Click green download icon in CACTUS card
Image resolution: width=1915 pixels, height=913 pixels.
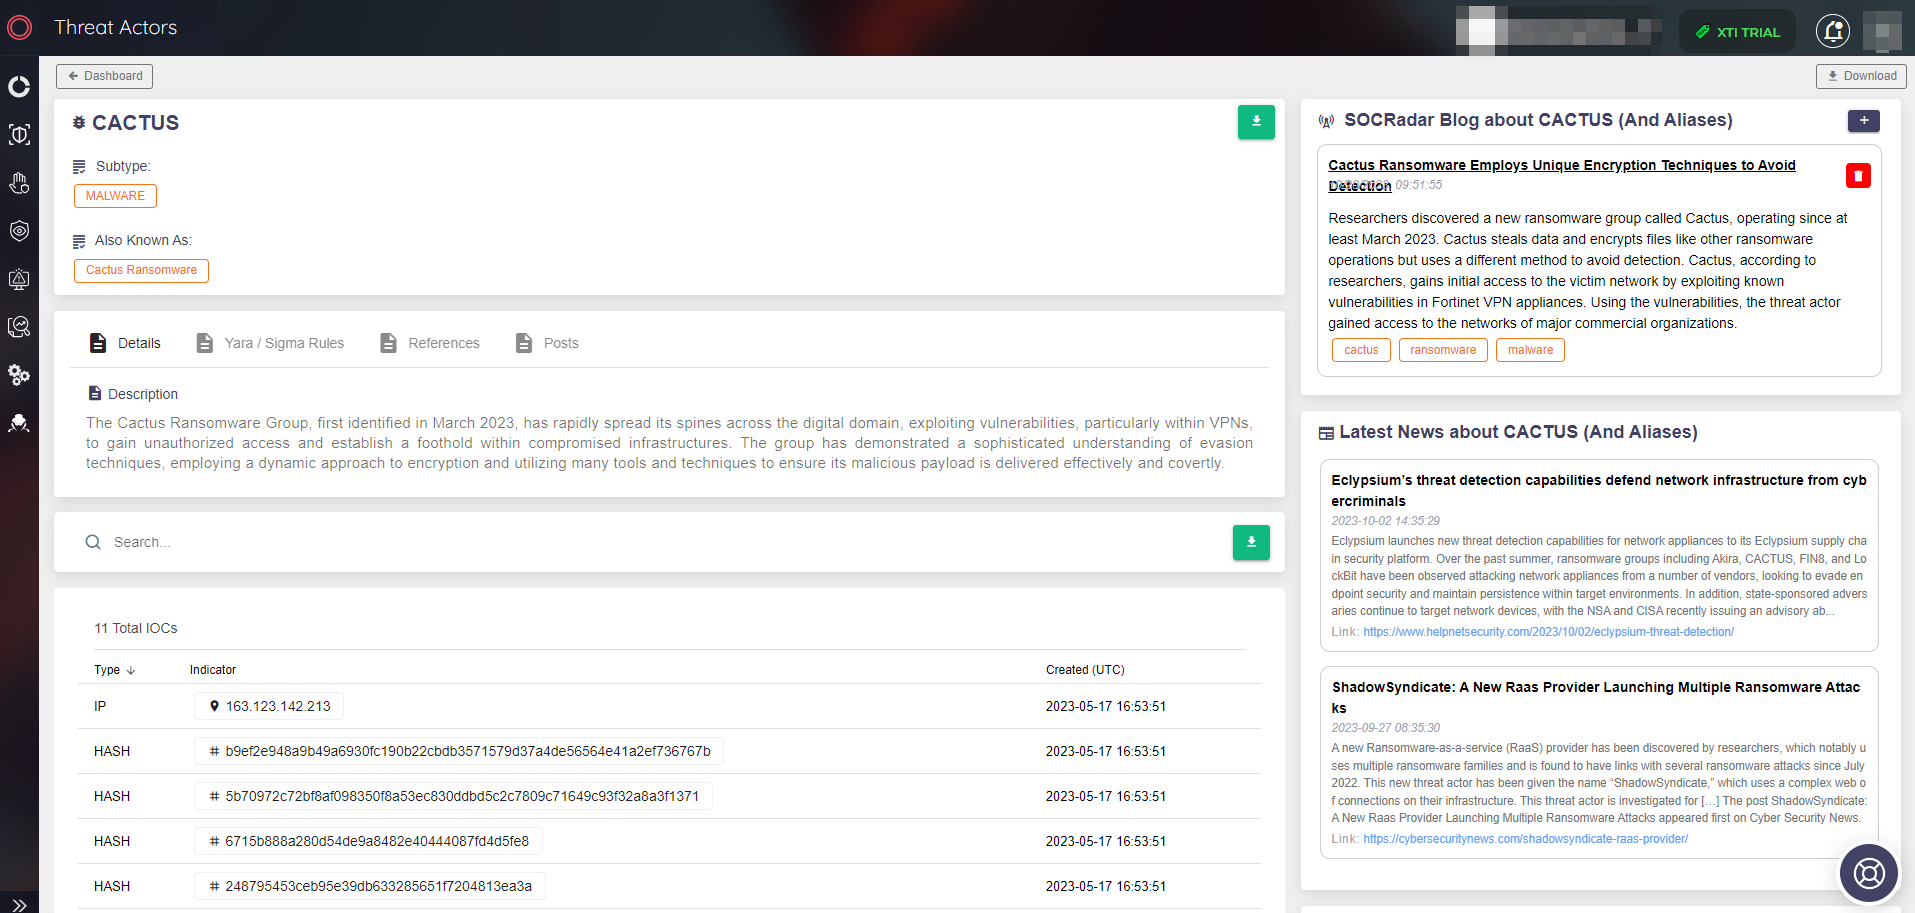point(1256,122)
